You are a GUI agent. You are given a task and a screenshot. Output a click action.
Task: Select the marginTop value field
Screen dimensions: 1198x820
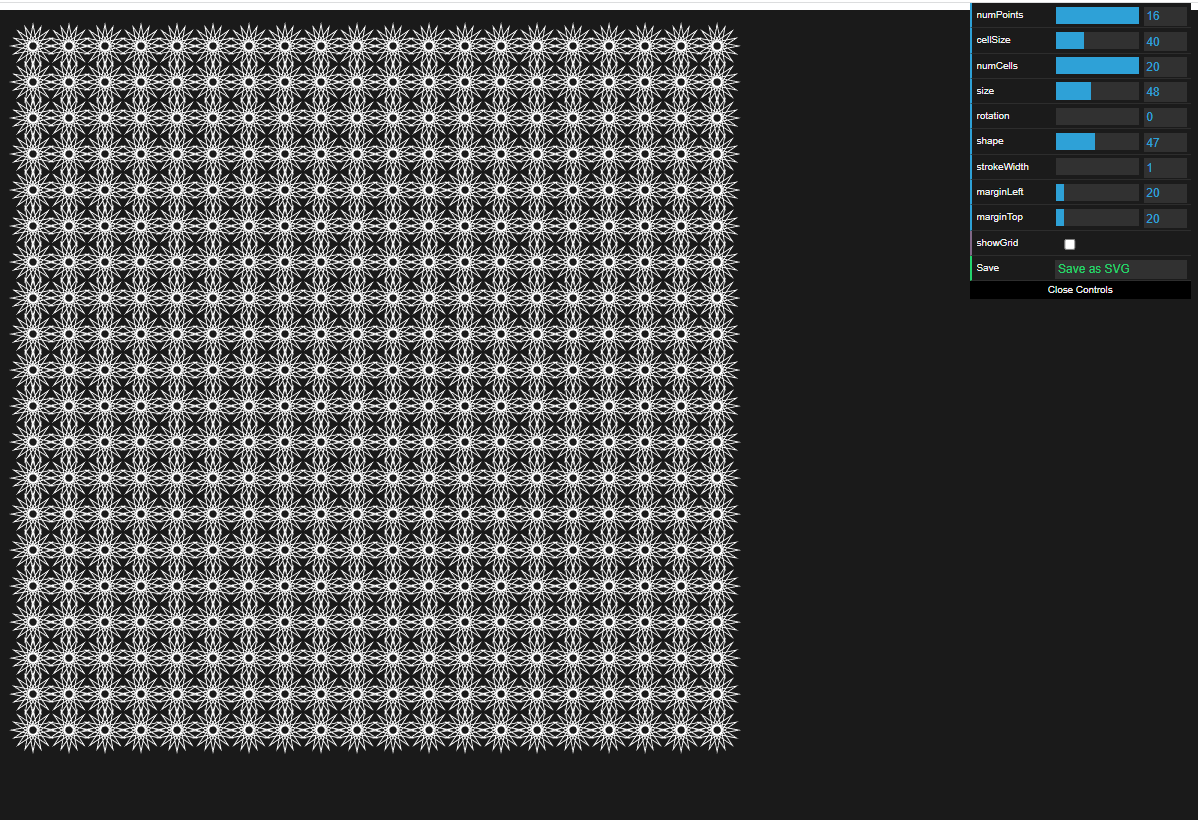(1164, 218)
